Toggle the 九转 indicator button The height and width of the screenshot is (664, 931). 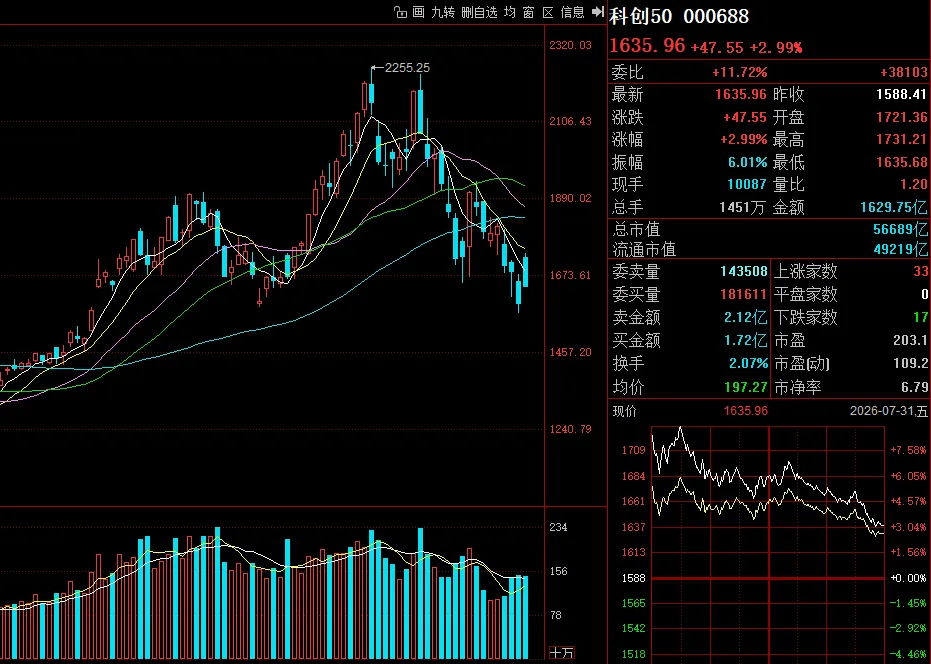point(443,12)
